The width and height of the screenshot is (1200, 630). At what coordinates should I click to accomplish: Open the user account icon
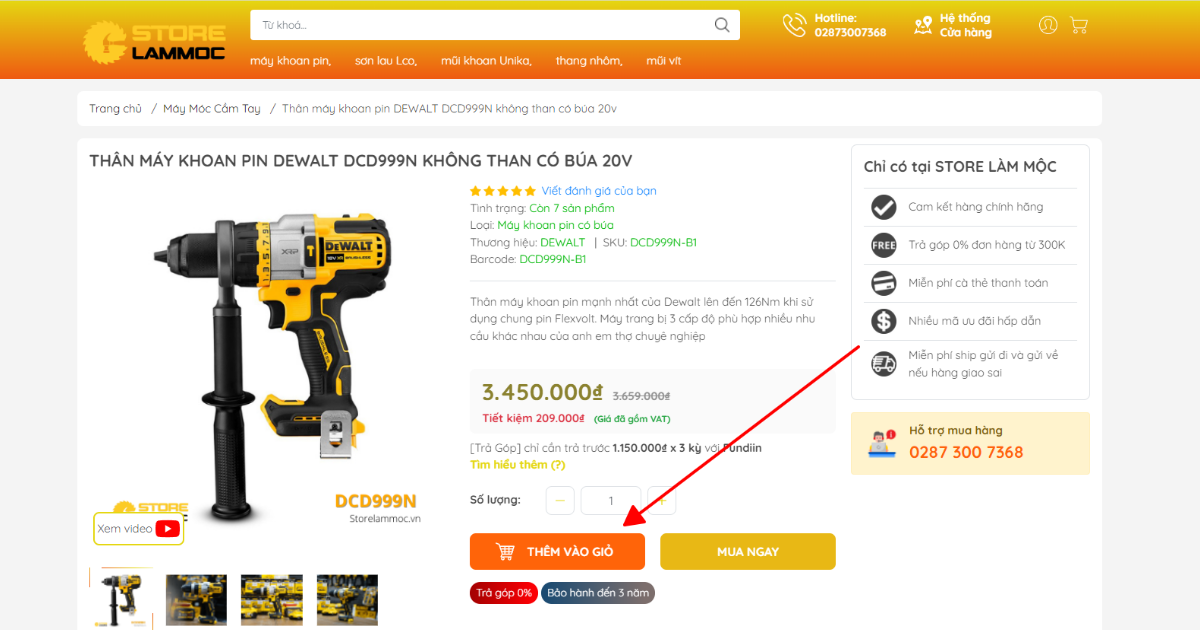click(x=1048, y=25)
